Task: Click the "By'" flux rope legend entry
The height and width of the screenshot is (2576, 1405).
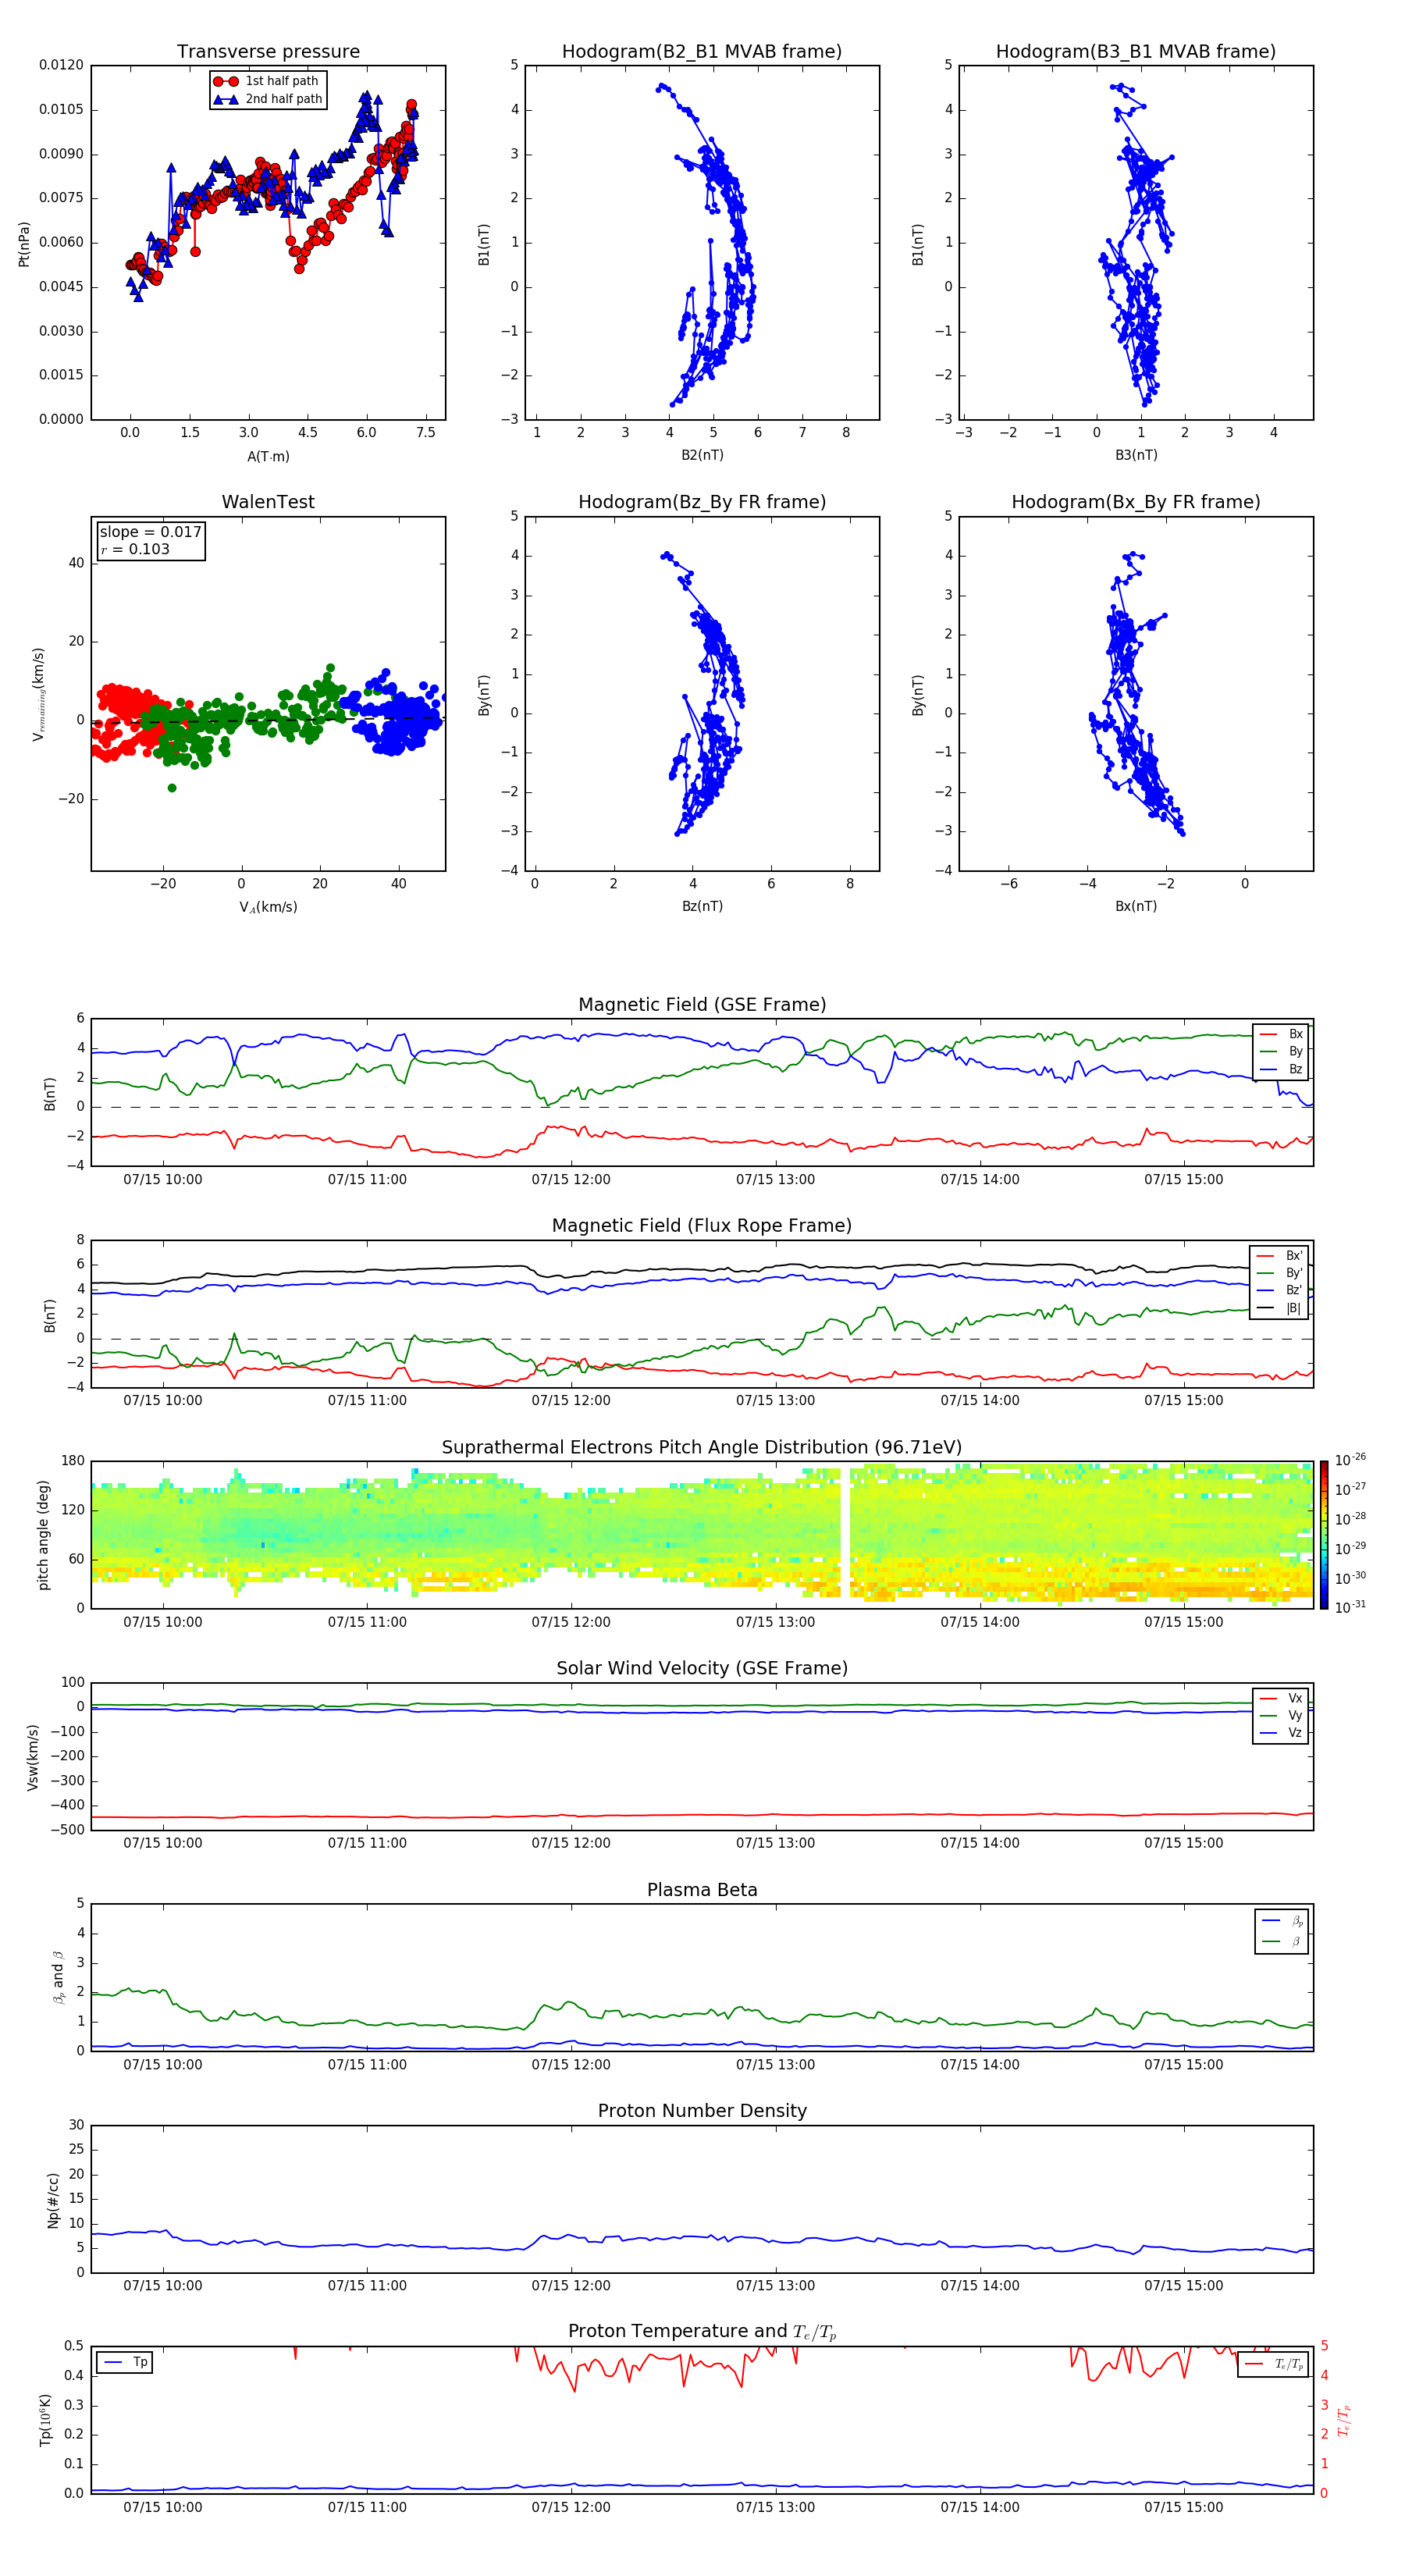Action: click(x=1280, y=1273)
